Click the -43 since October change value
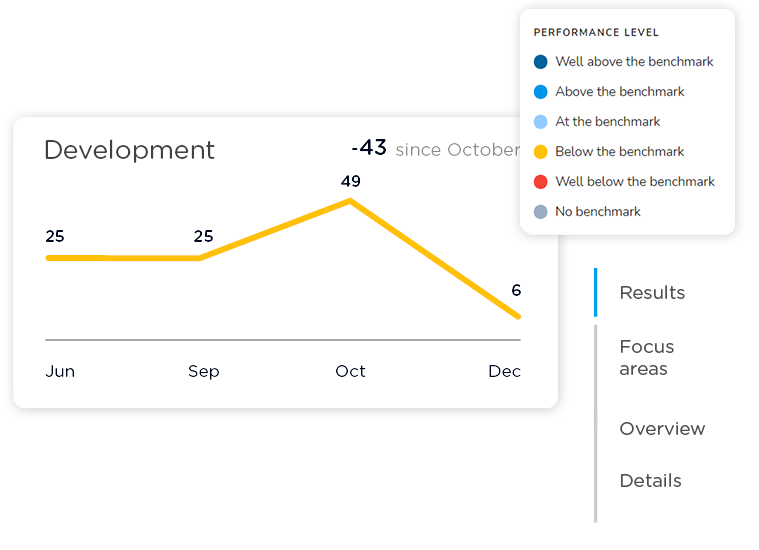759x550 pixels. (x=435, y=149)
